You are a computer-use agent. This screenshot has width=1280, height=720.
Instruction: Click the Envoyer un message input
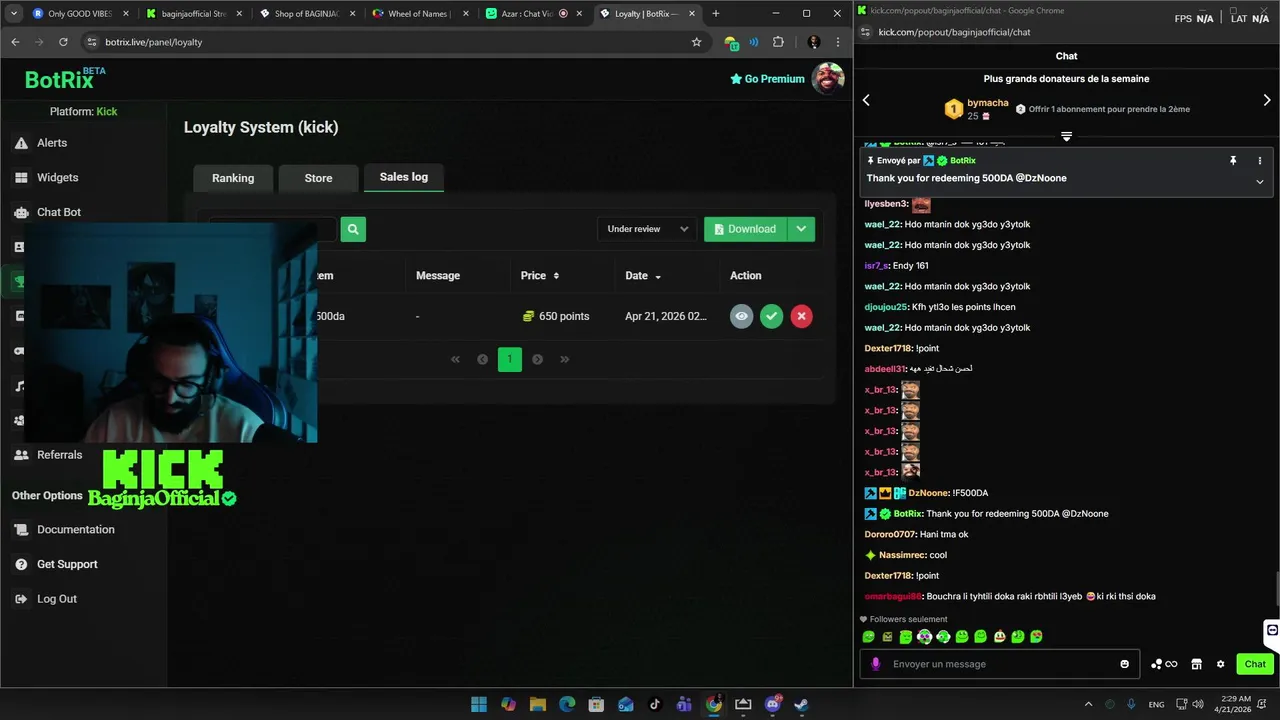click(x=1000, y=664)
